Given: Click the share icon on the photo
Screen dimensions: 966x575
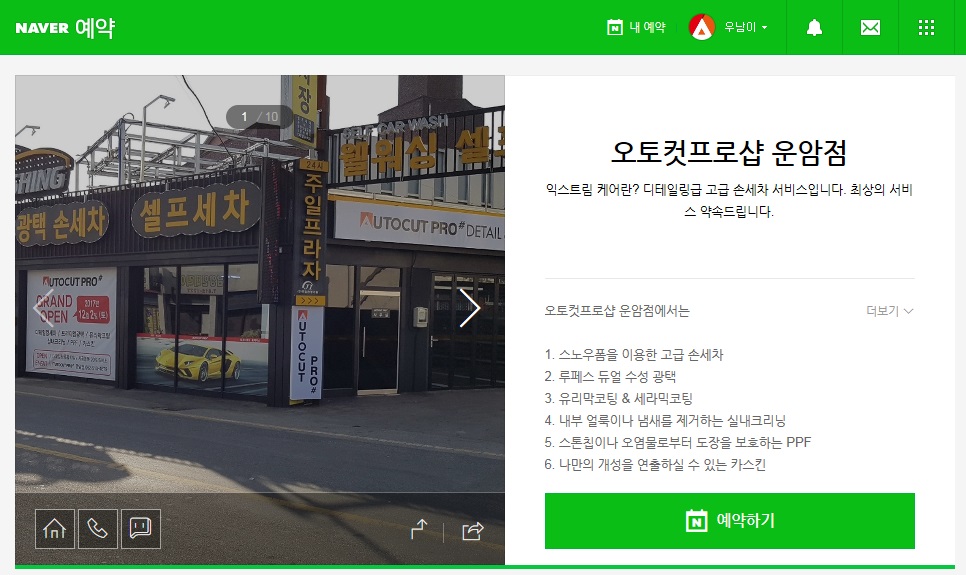Looking at the screenshot, I should (x=473, y=531).
